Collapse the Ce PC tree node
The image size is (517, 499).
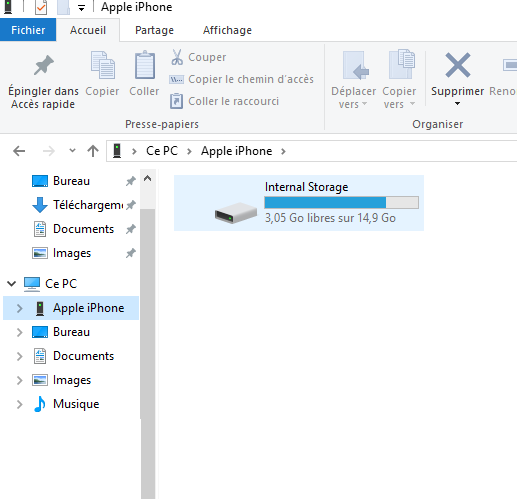tap(12, 284)
